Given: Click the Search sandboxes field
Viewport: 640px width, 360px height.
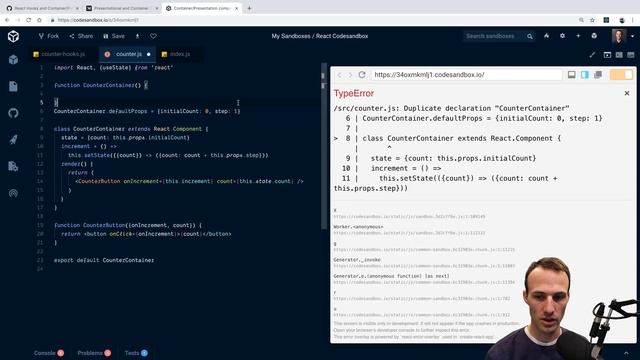Looking at the screenshot, I should tap(494, 36).
